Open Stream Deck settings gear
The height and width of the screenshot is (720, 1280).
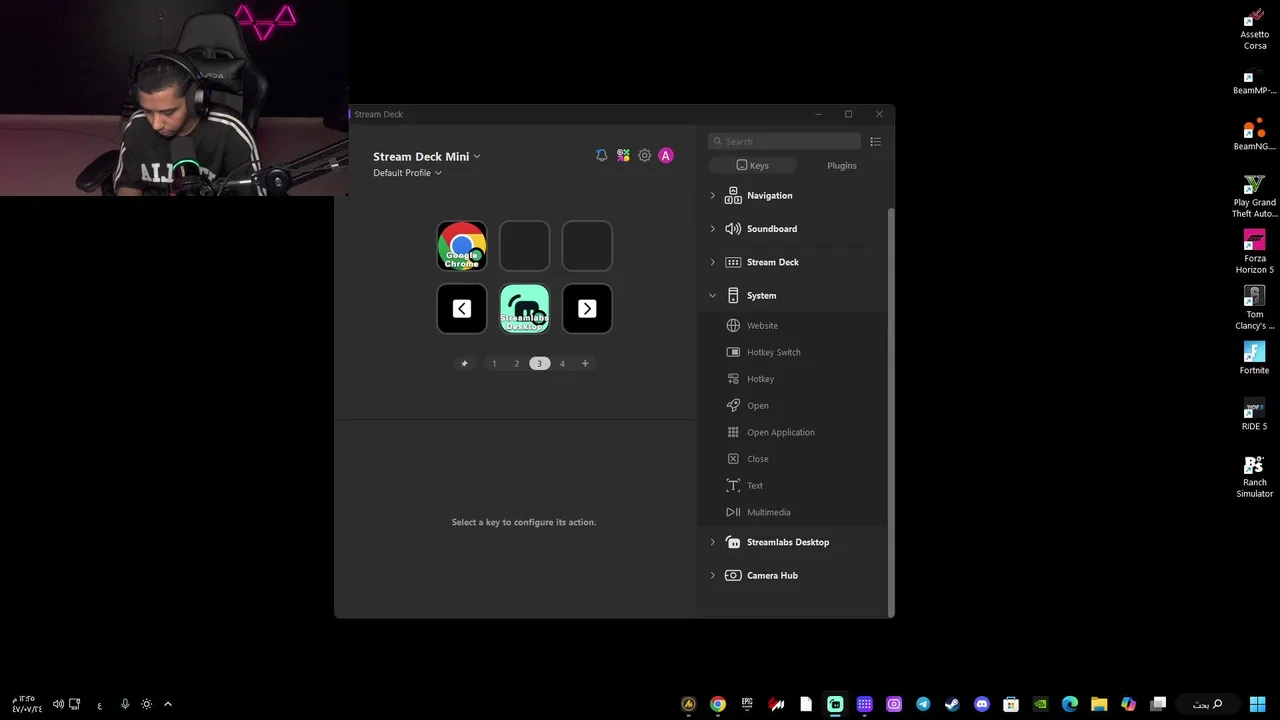point(644,156)
